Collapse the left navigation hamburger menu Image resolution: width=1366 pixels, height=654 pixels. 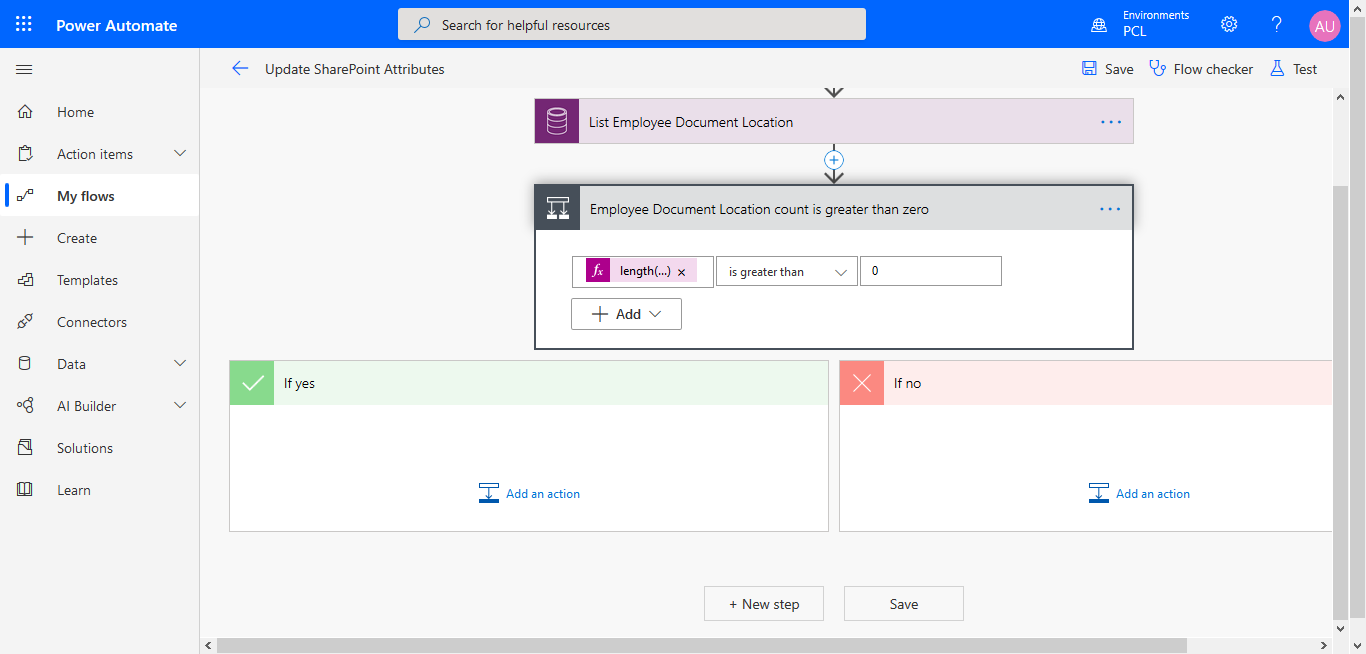(25, 69)
